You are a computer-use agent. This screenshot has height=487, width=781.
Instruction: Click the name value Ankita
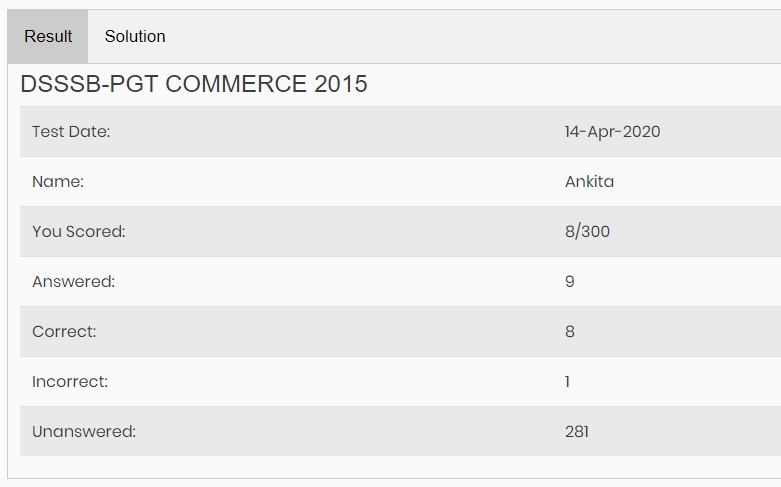(589, 182)
